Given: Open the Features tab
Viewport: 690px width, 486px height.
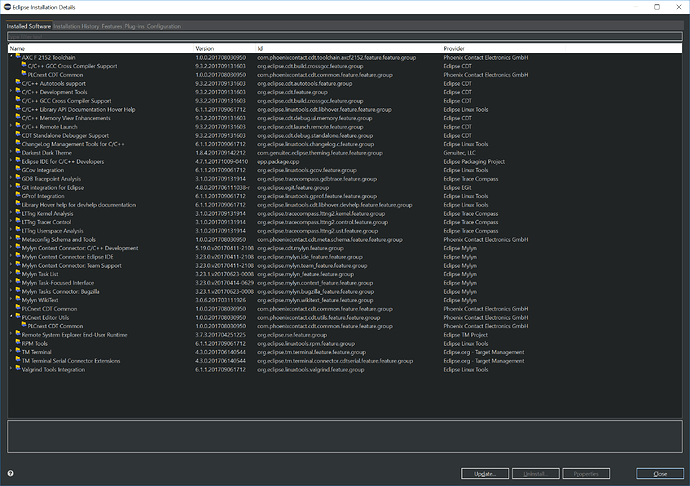Looking at the screenshot, I should click(112, 26).
